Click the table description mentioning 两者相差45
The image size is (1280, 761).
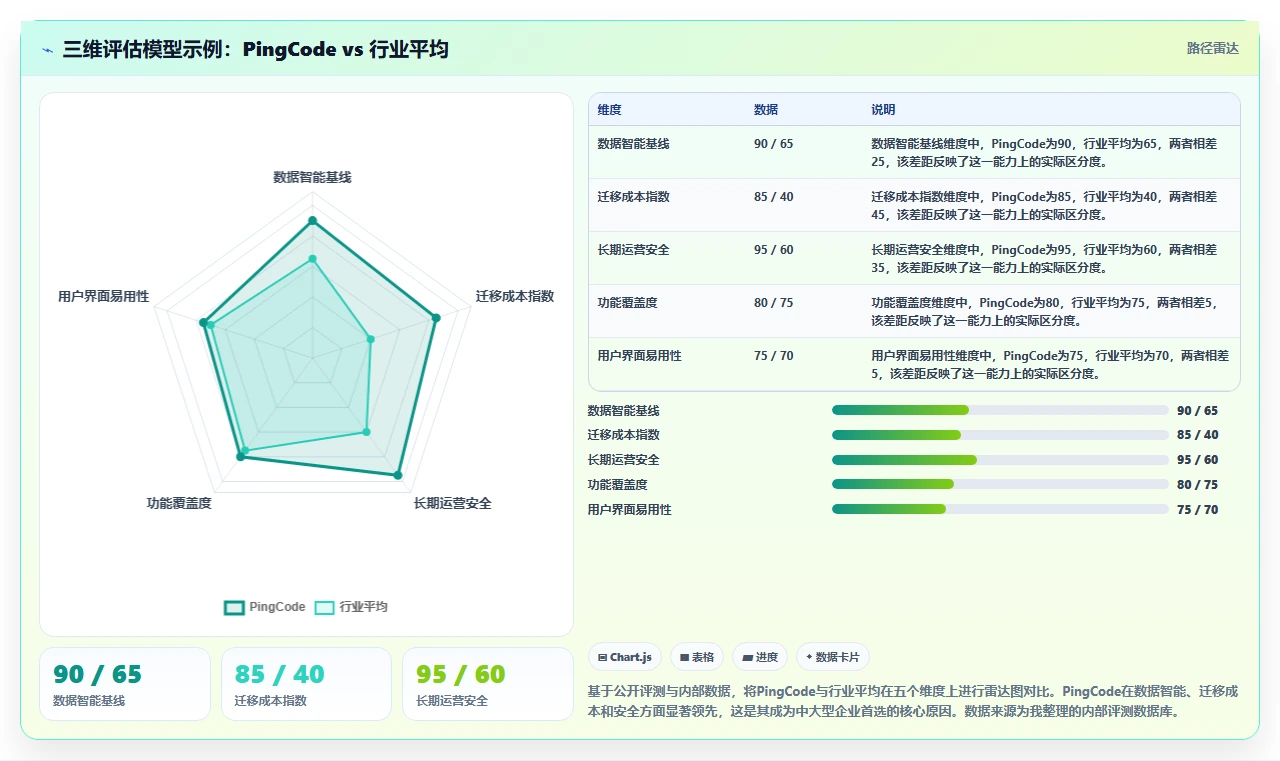(1045, 205)
